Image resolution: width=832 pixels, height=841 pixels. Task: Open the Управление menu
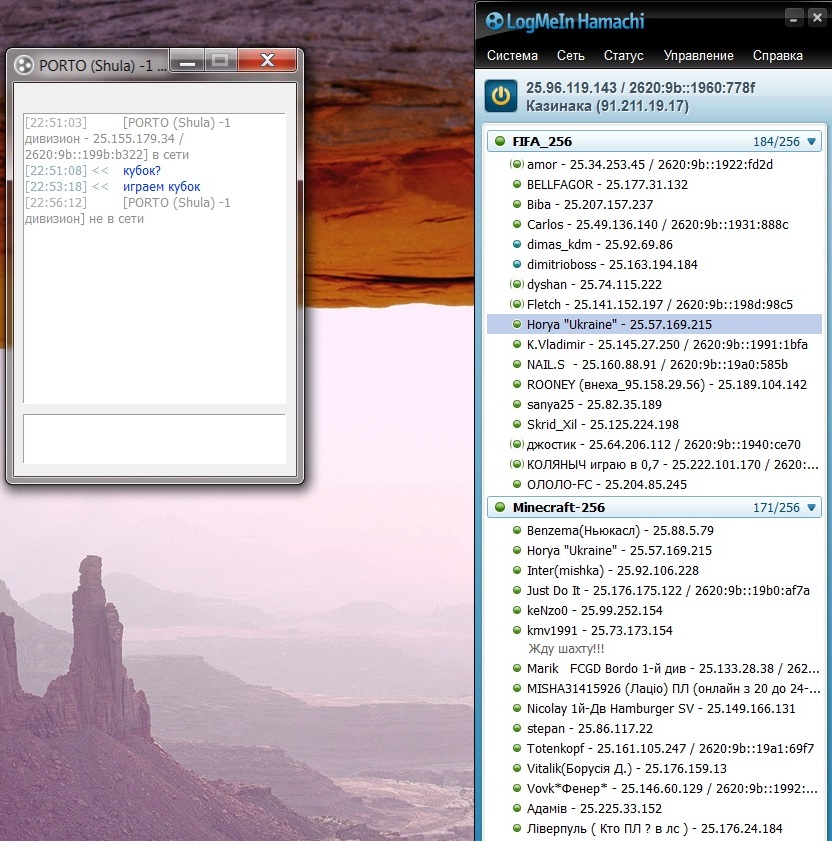[x=698, y=55]
